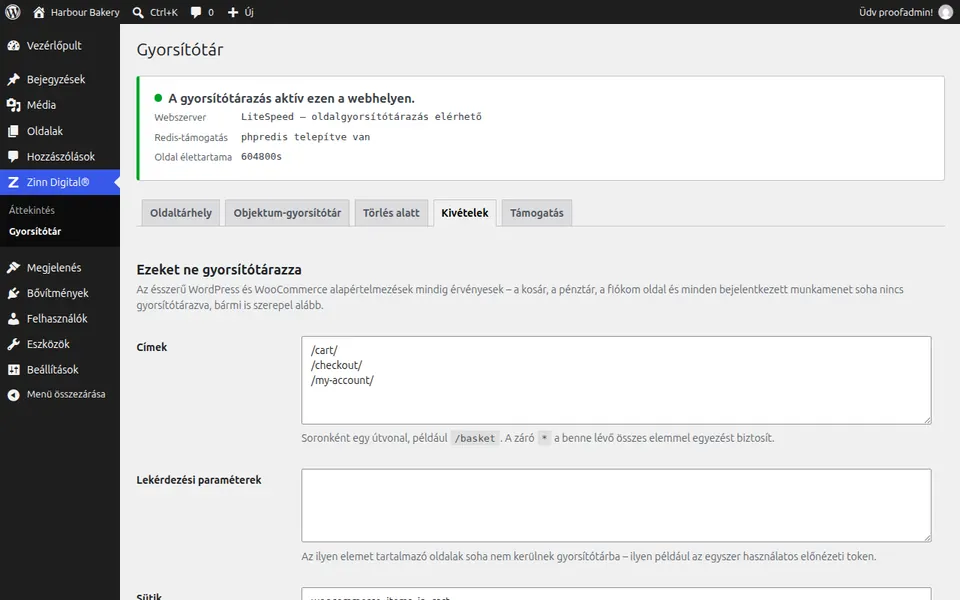The height and width of the screenshot is (600, 960).
Task: Click the green active status dot
Action: 158,98
